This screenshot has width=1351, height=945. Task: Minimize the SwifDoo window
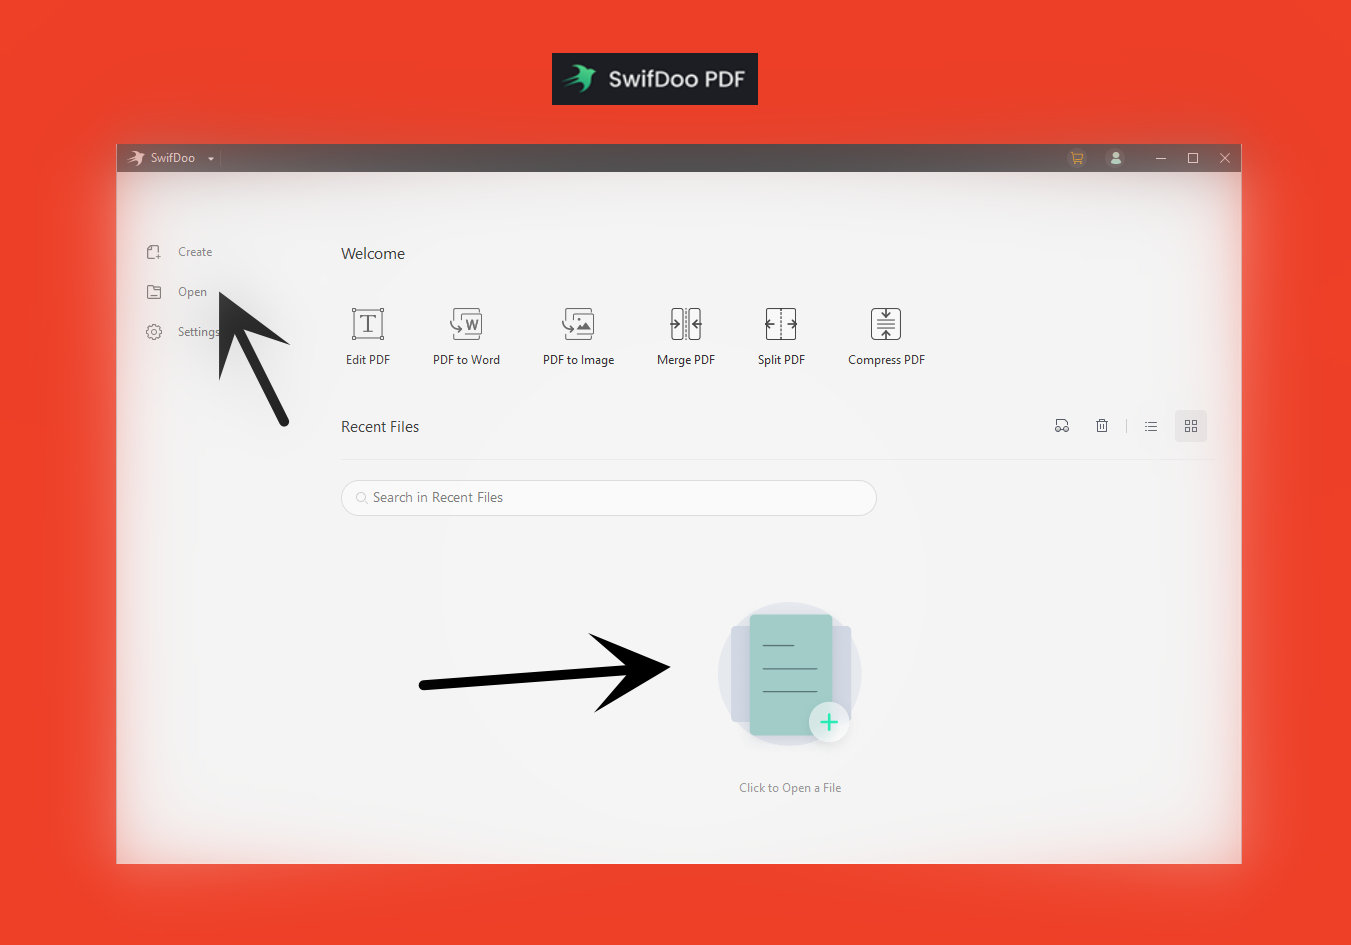click(1161, 158)
